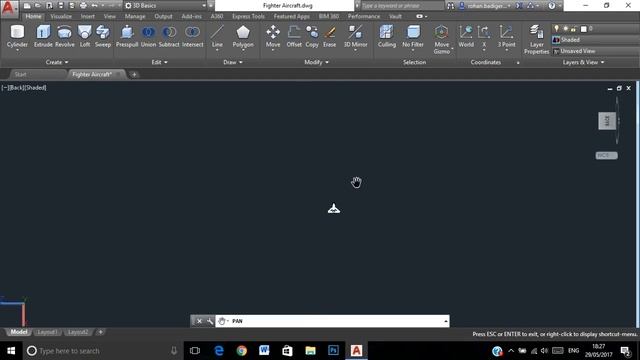Add a new drawing tab

(x=134, y=74)
